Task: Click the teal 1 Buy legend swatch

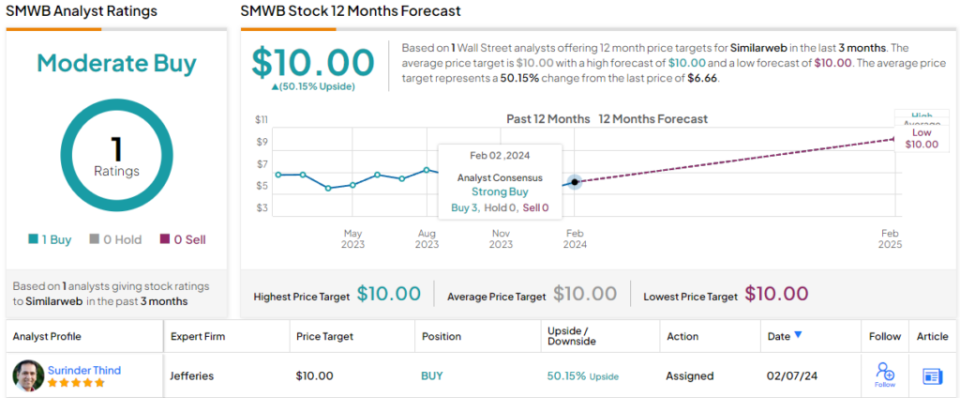Action: click(x=33, y=240)
